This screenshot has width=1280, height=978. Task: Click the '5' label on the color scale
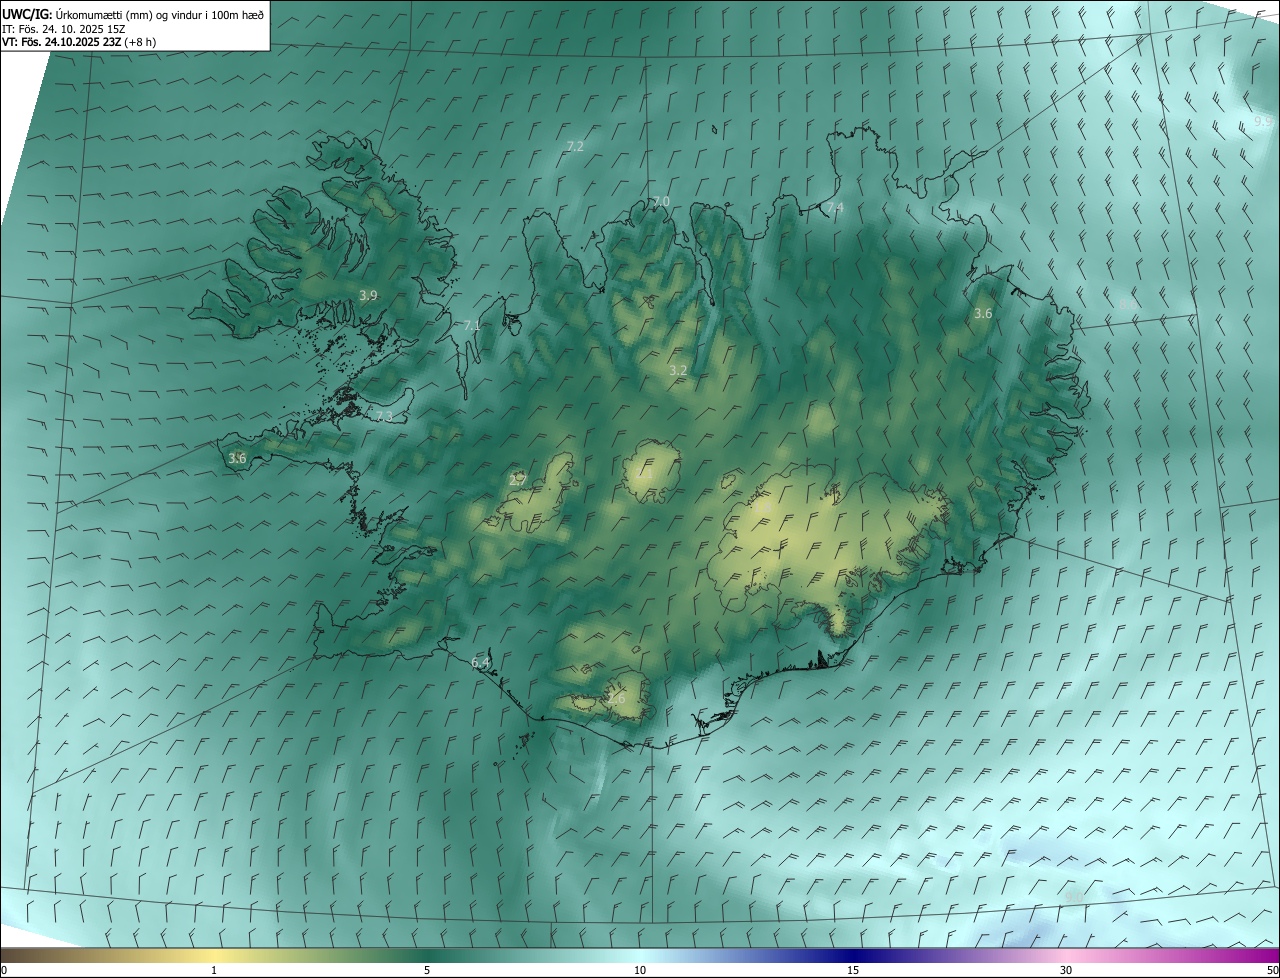click(x=427, y=971)
